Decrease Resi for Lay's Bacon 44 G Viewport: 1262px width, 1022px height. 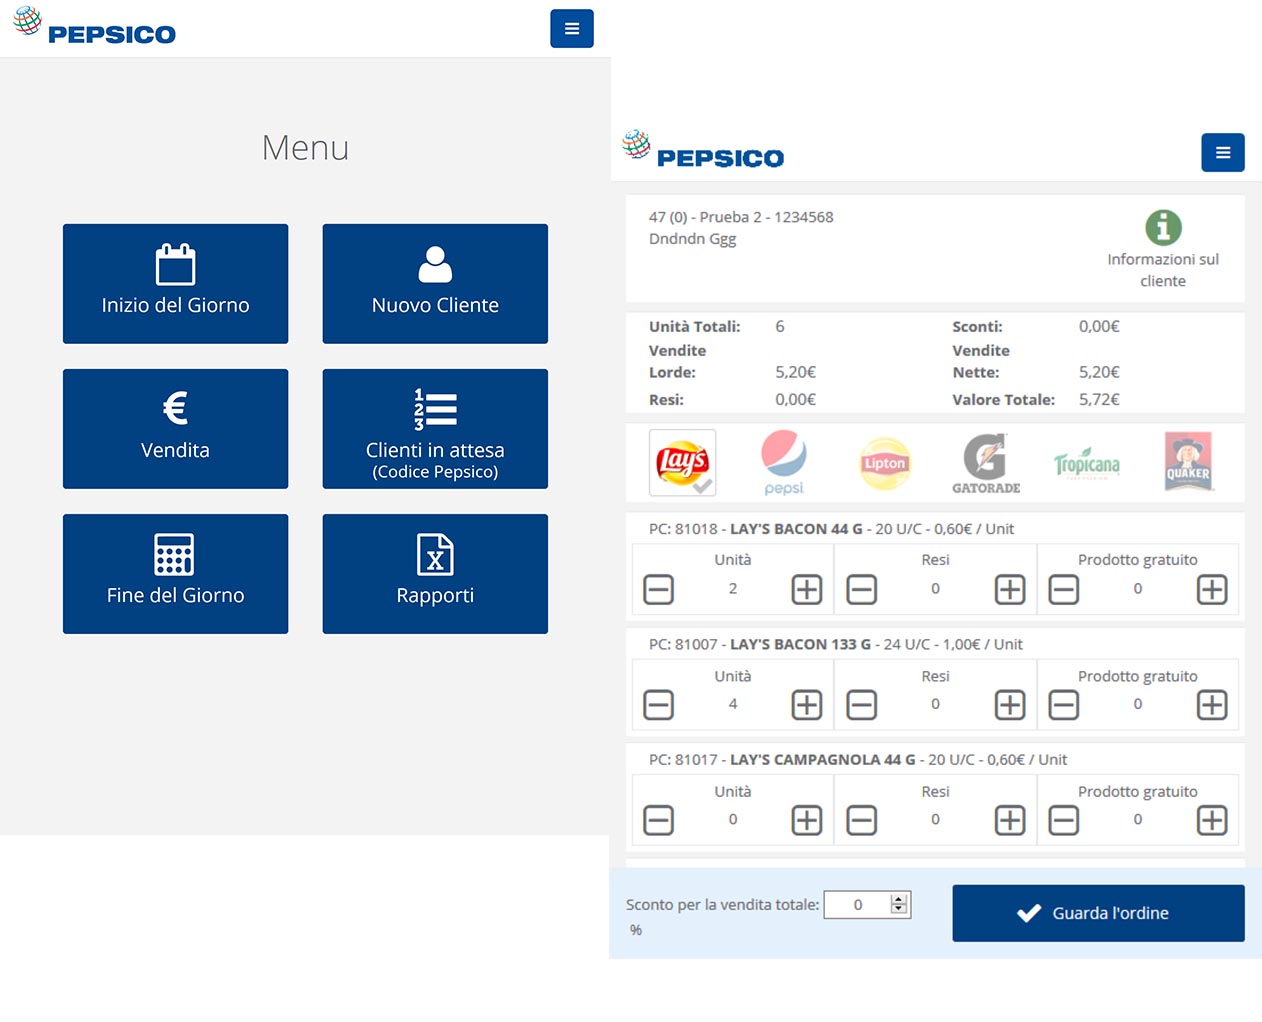coord(862,590)
